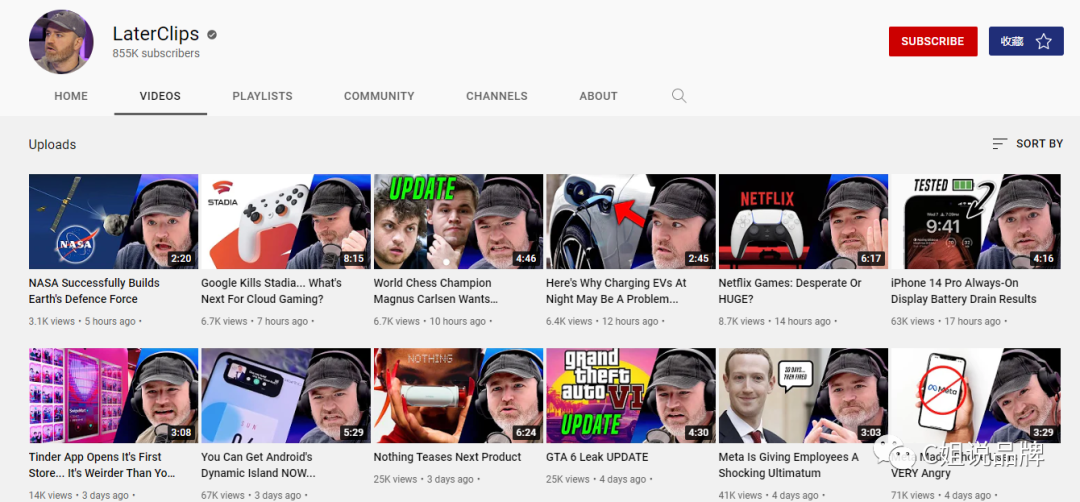
Task: Open the Android Dynamic Island thumbnail
Action: [x=286, y=395]
